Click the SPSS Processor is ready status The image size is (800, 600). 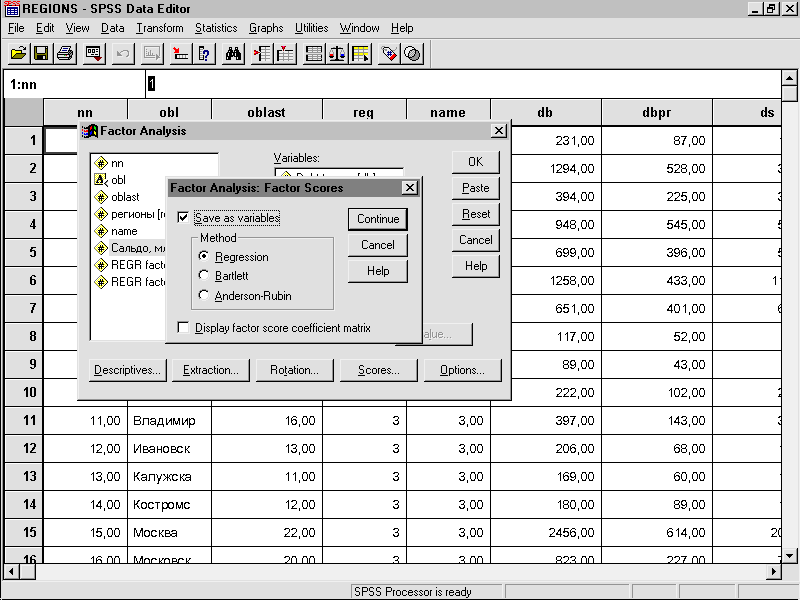click(427, 592)
